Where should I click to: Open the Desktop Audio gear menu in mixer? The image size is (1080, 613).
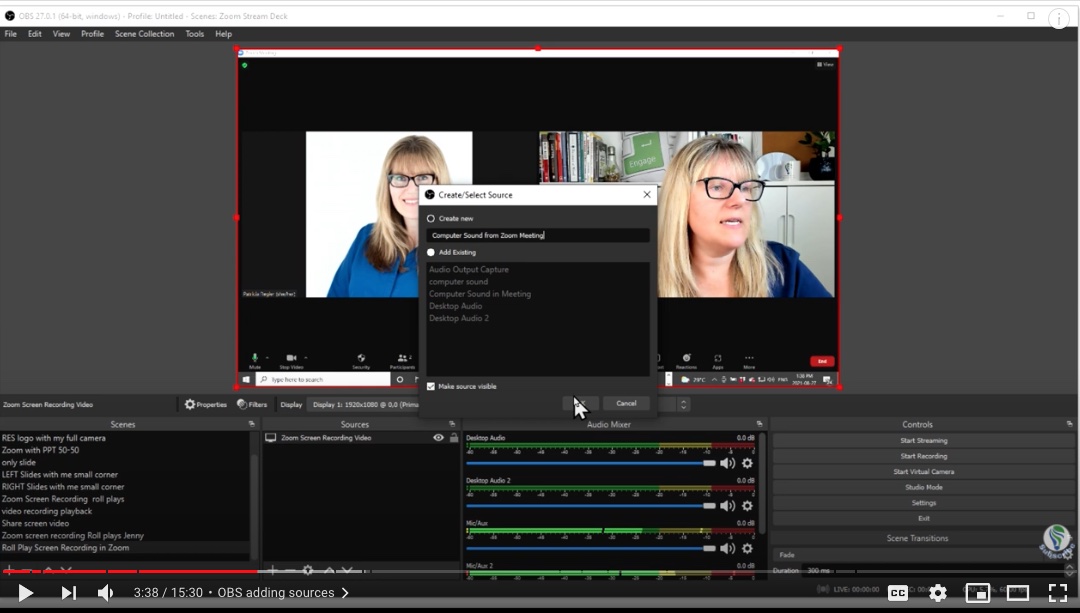[747, 463]
